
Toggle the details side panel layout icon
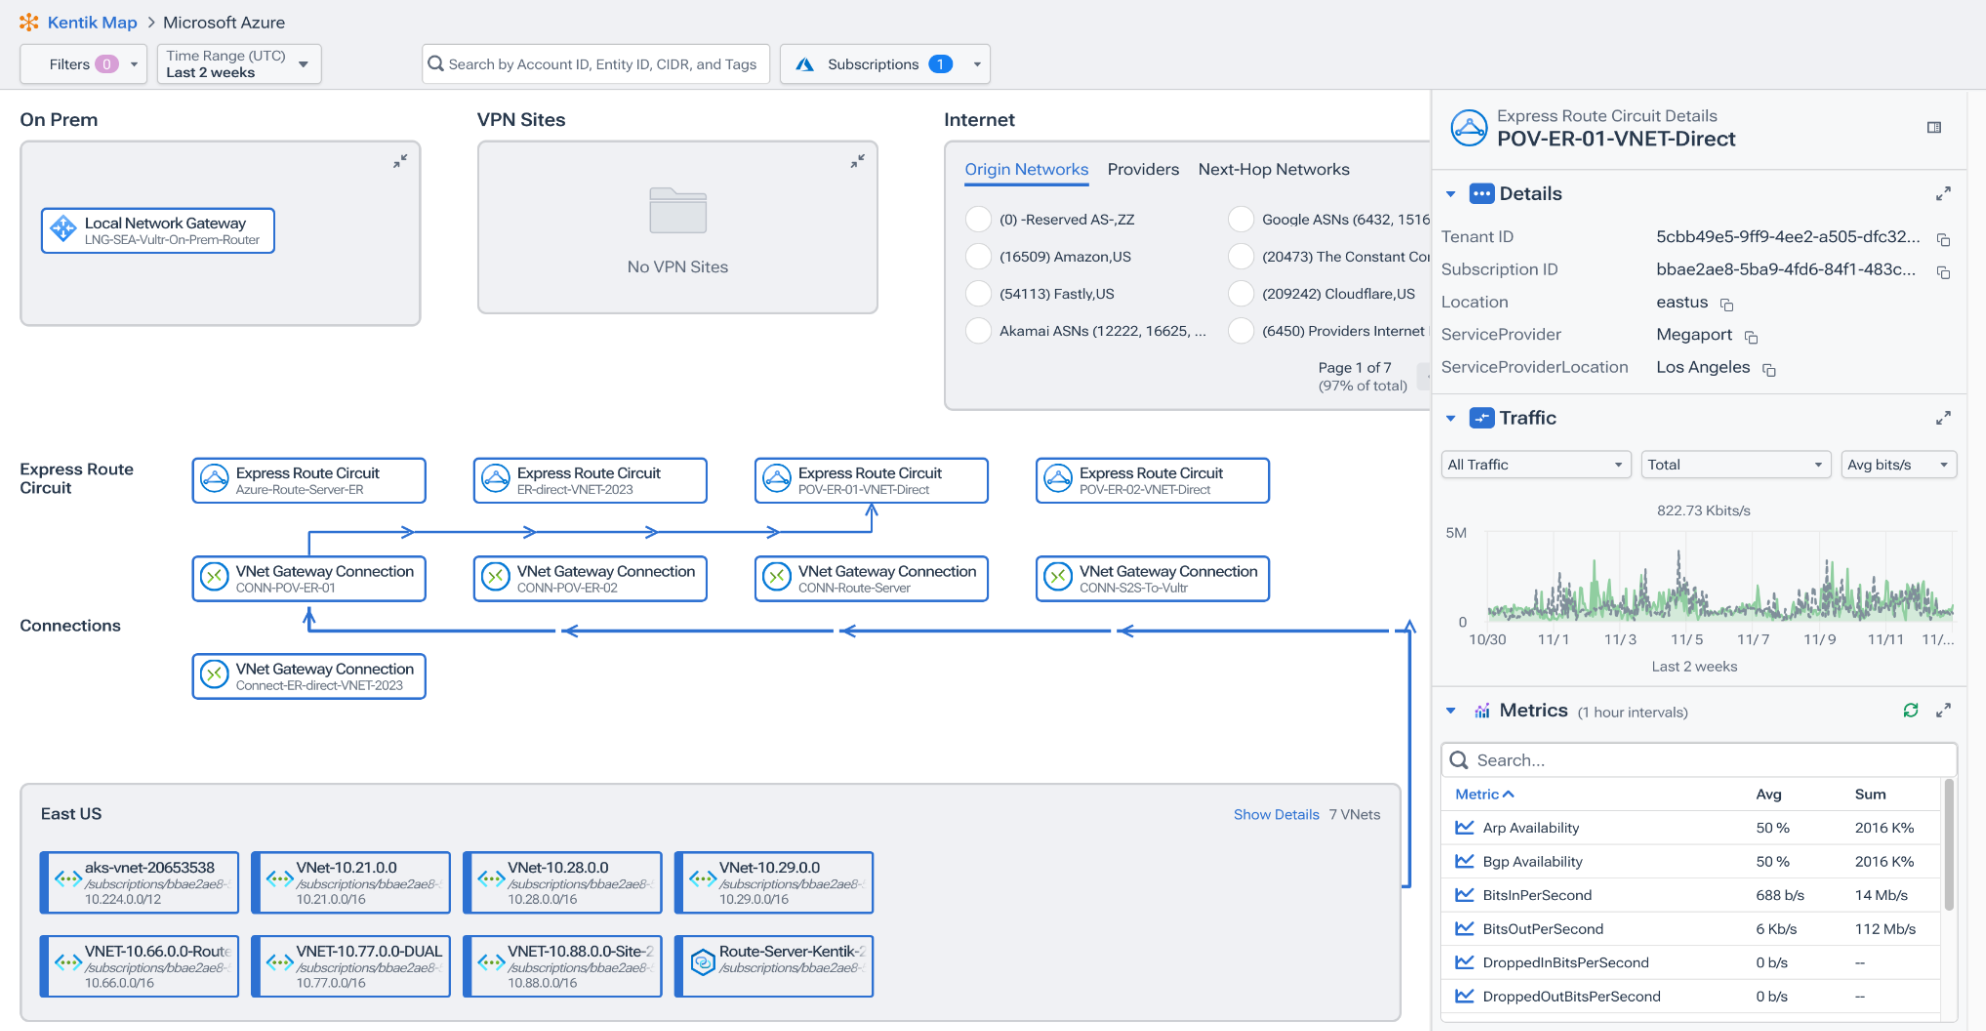point(1934,127)
